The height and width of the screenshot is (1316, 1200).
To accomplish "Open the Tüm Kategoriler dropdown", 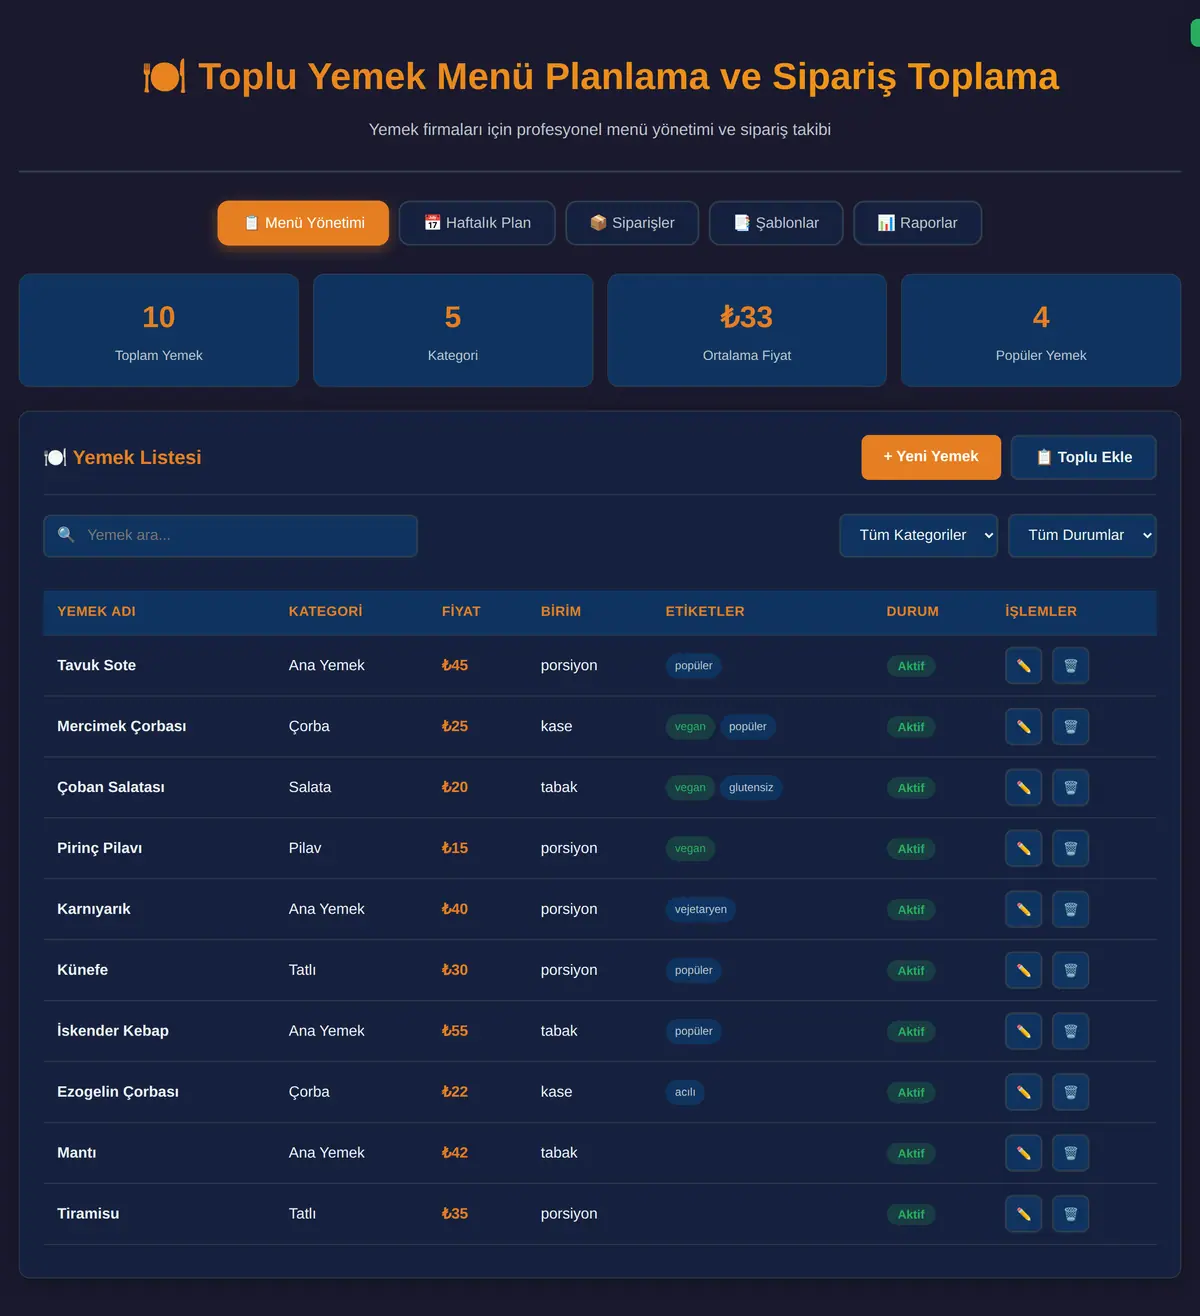I will [918, 536].
